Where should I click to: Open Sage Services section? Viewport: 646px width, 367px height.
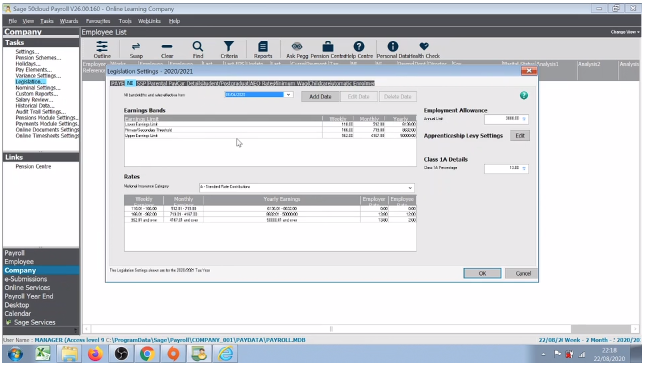click(x=35, y=322)
